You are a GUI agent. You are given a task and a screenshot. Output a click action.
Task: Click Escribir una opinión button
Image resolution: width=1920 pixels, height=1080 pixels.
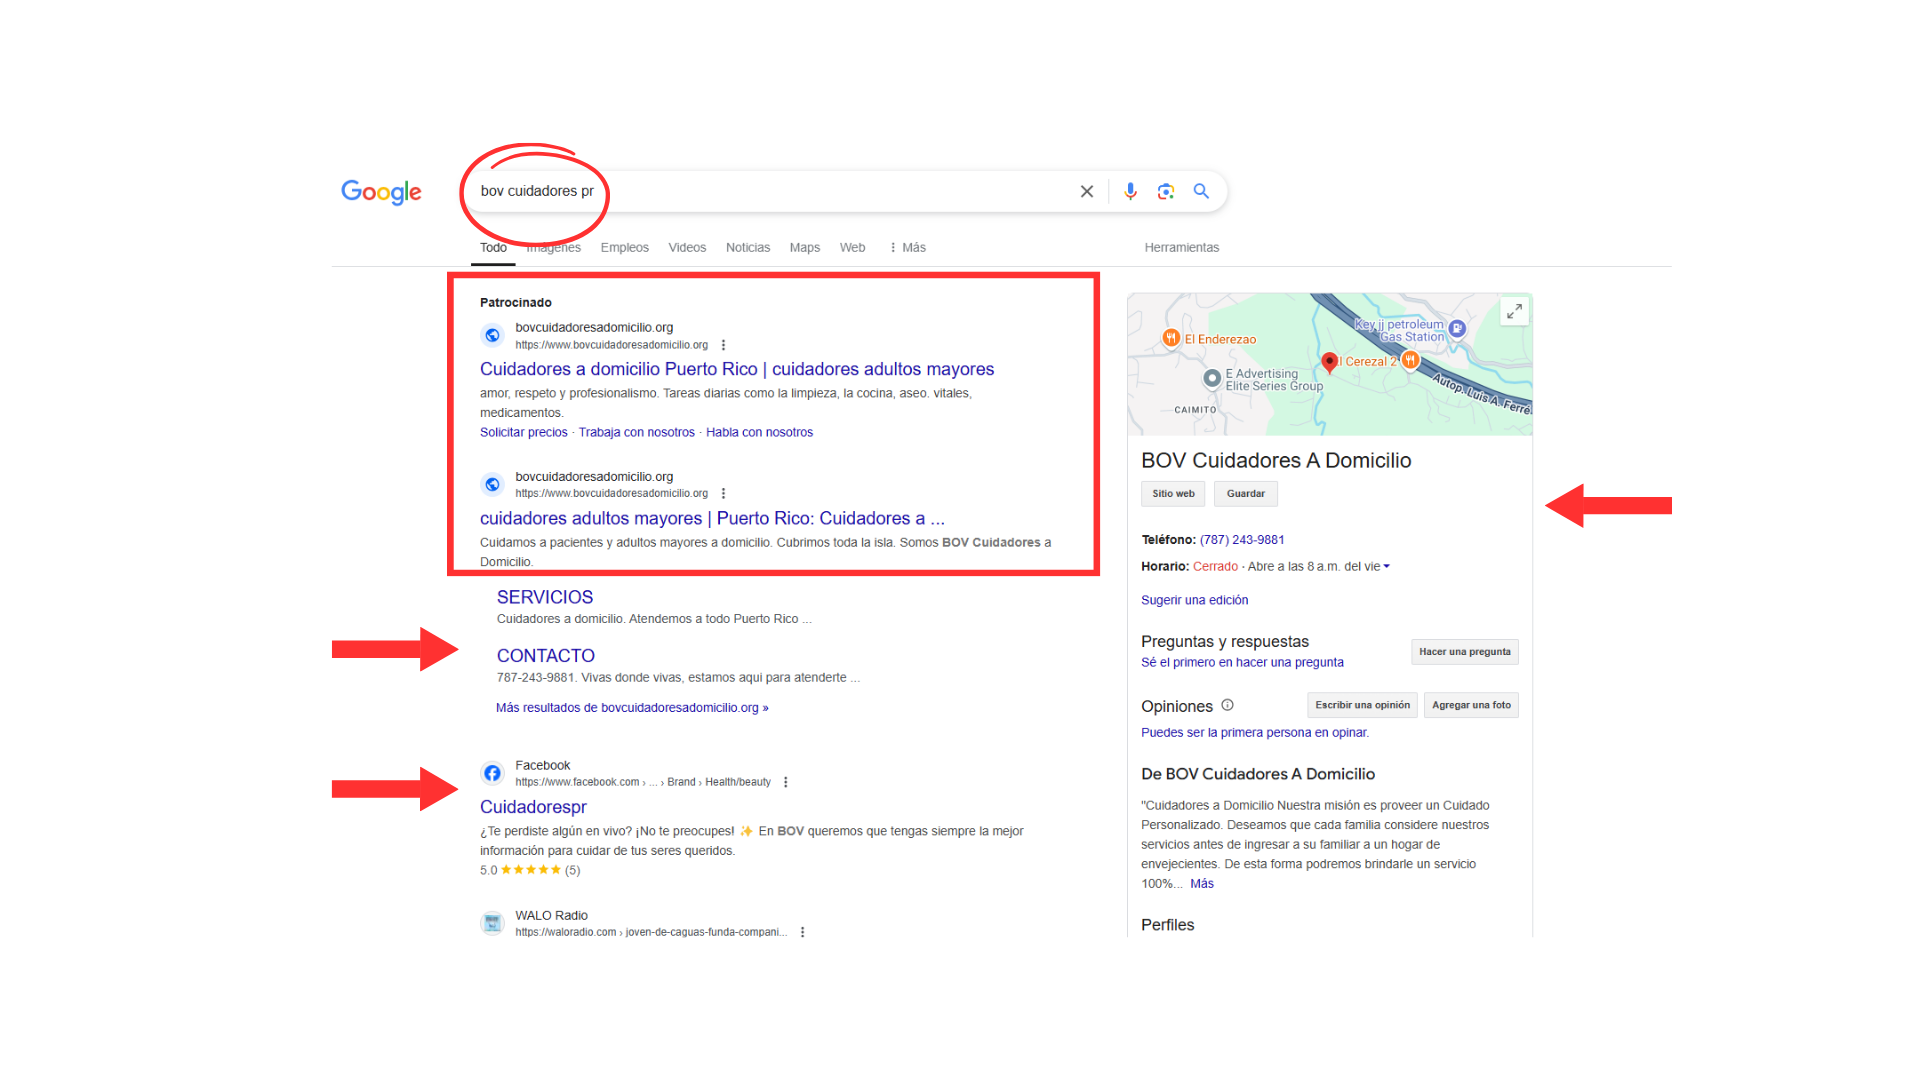click(x=1362, y=705)
